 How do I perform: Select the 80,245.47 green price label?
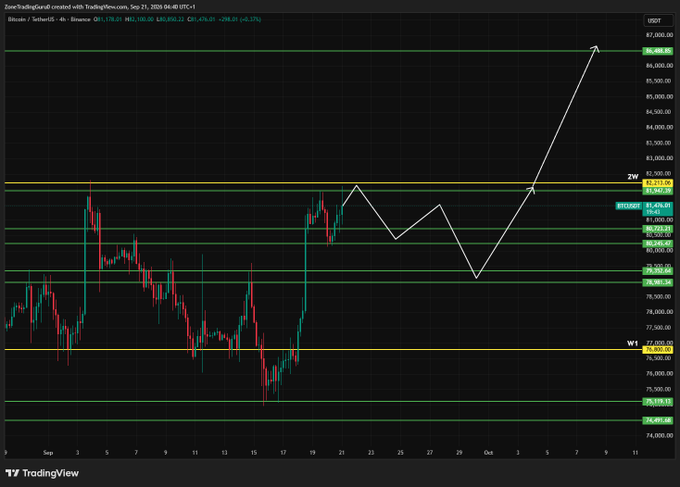pyautogui.click(x=657, y=243)
